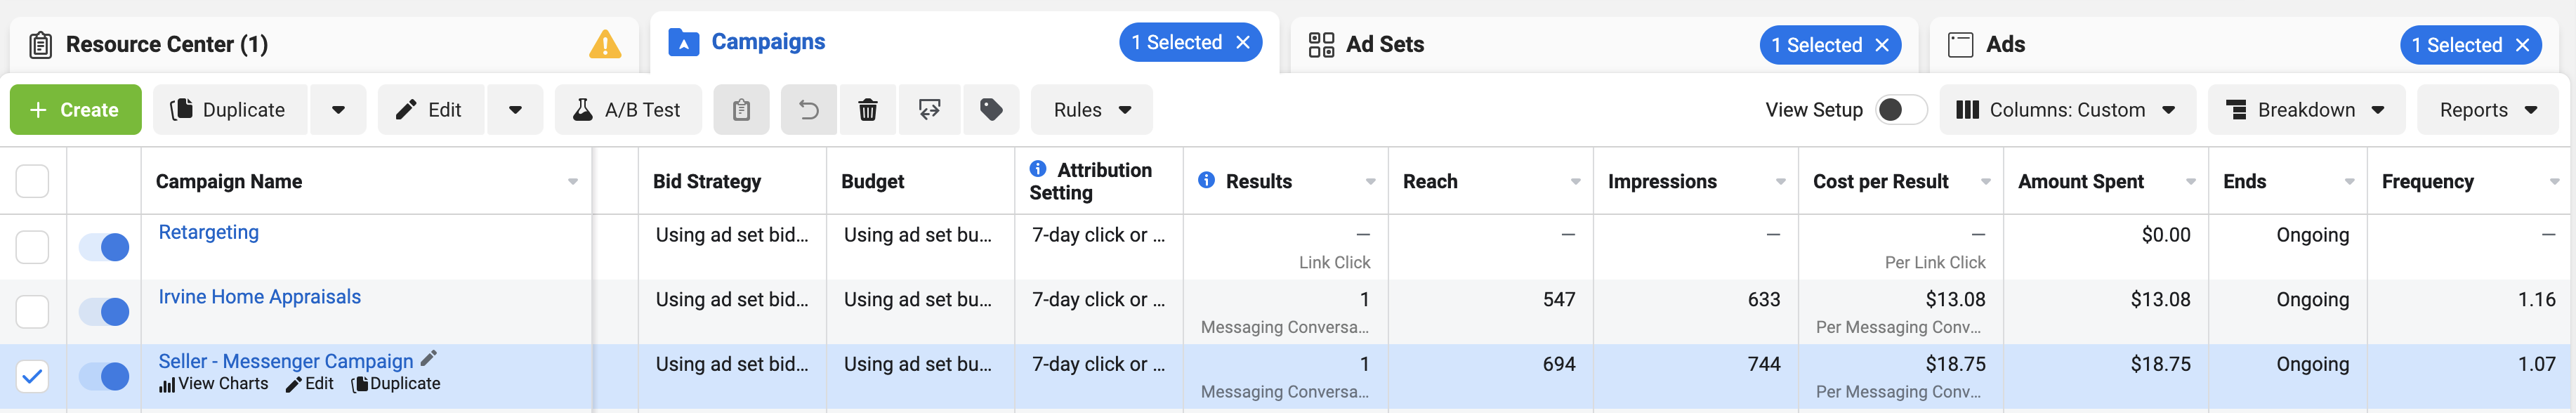
Task: Click the Resource Center warning triangle
Action: click(x=605, y=45)
